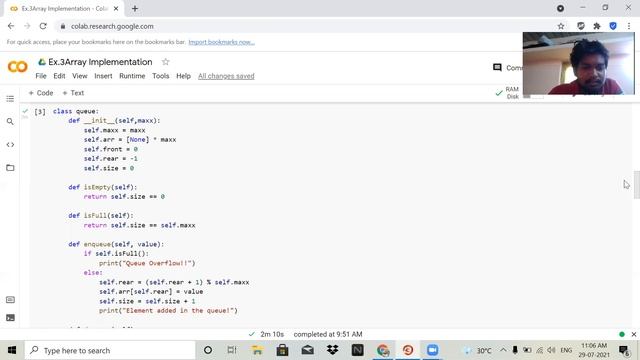Screen dimensions: 640x360
Task: Open Microsoft Store from taskbar
Action: tap(282, 350)
